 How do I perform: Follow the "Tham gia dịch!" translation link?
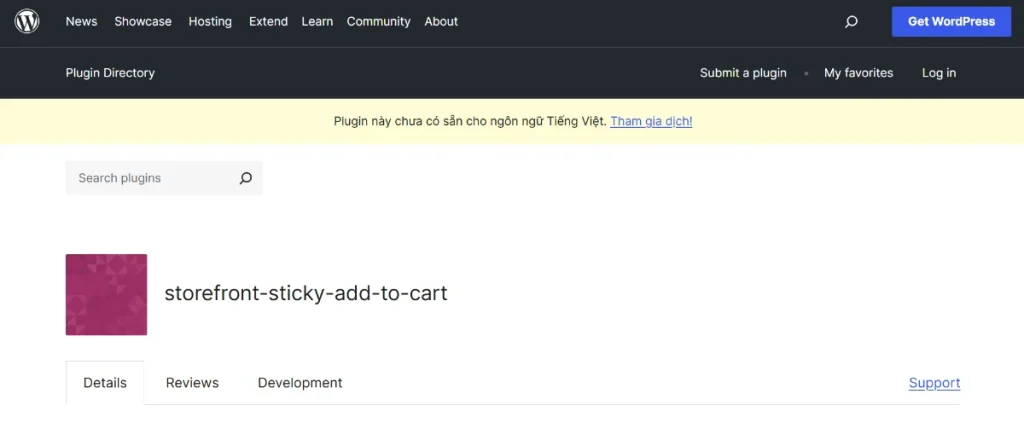click(651, 121)
